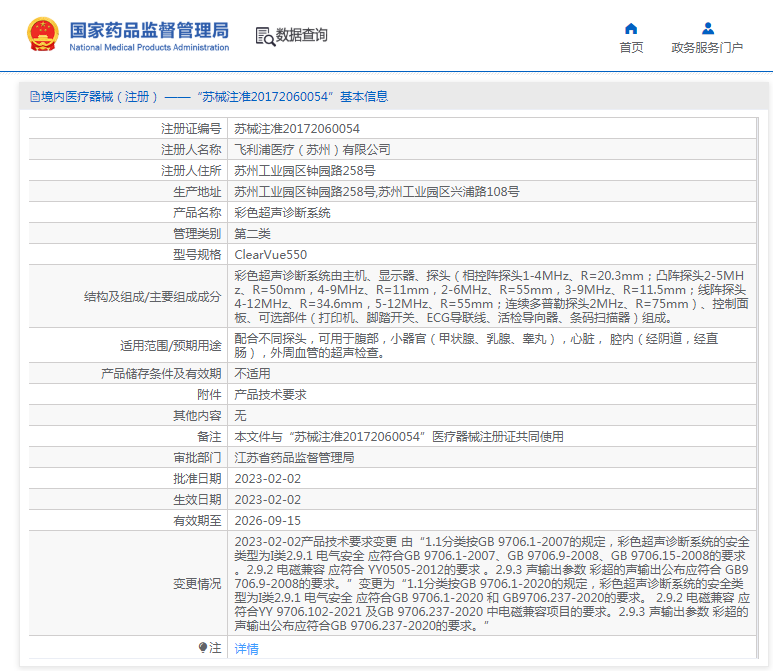
Task: Click expiry date 2026-09-15
Action: pyautogui.click(x=268, y=521)
